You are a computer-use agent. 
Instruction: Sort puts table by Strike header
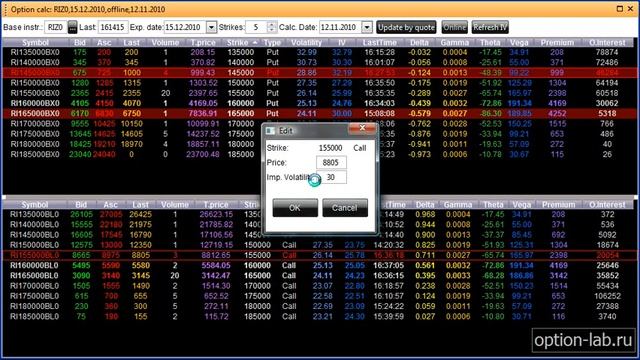point(242,42)
